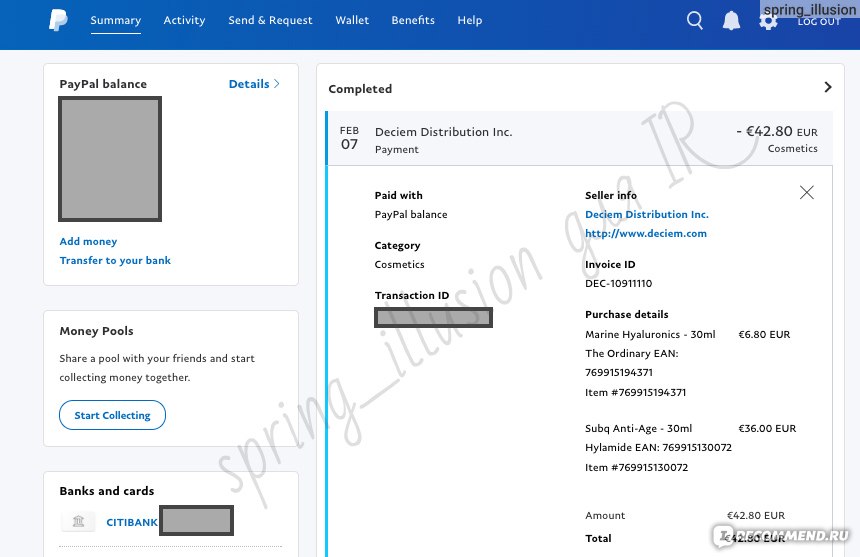This screenshot has width=860, height=557.
Task: Click Marine Hyaluronics - 30ml item
Action: pyautogui.click(x=650, y=334)
